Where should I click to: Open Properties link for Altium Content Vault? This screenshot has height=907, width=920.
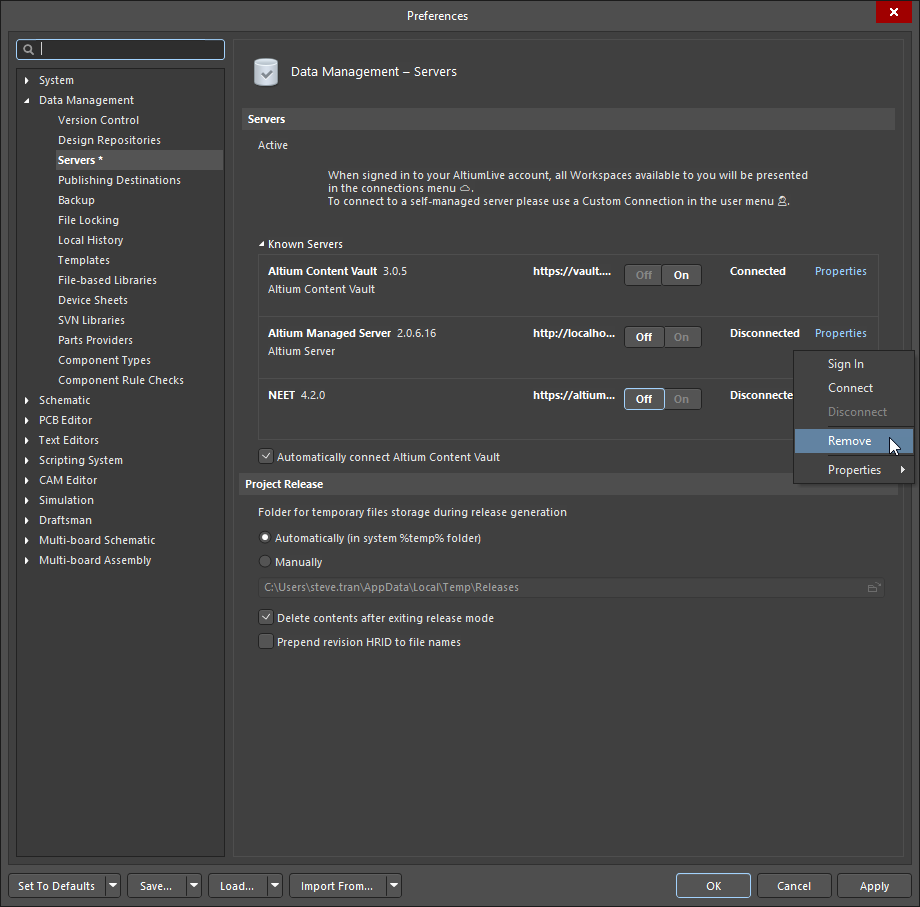[x=840, y=271]
